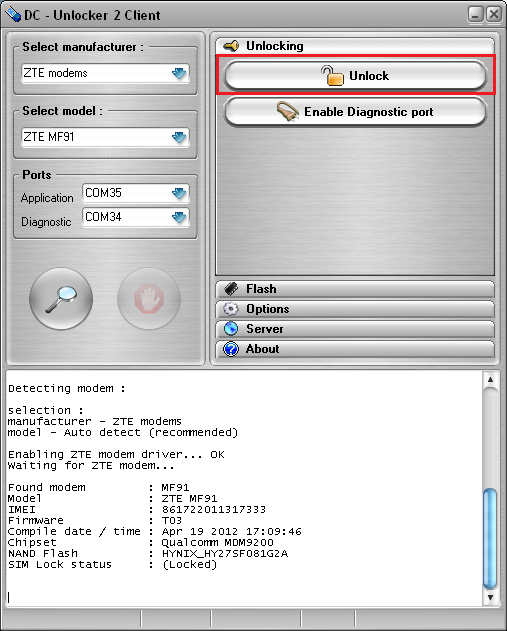Click the magnifying glass detect modem button

(x=61, y=299)
